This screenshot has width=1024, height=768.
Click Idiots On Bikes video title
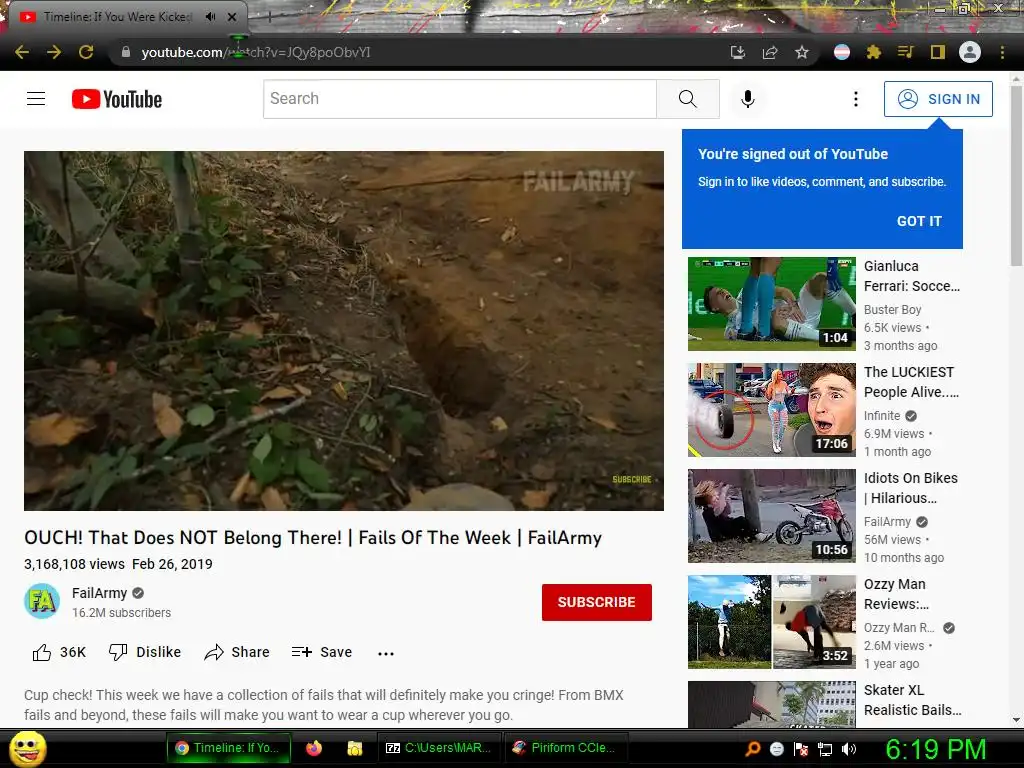[911, 488]
